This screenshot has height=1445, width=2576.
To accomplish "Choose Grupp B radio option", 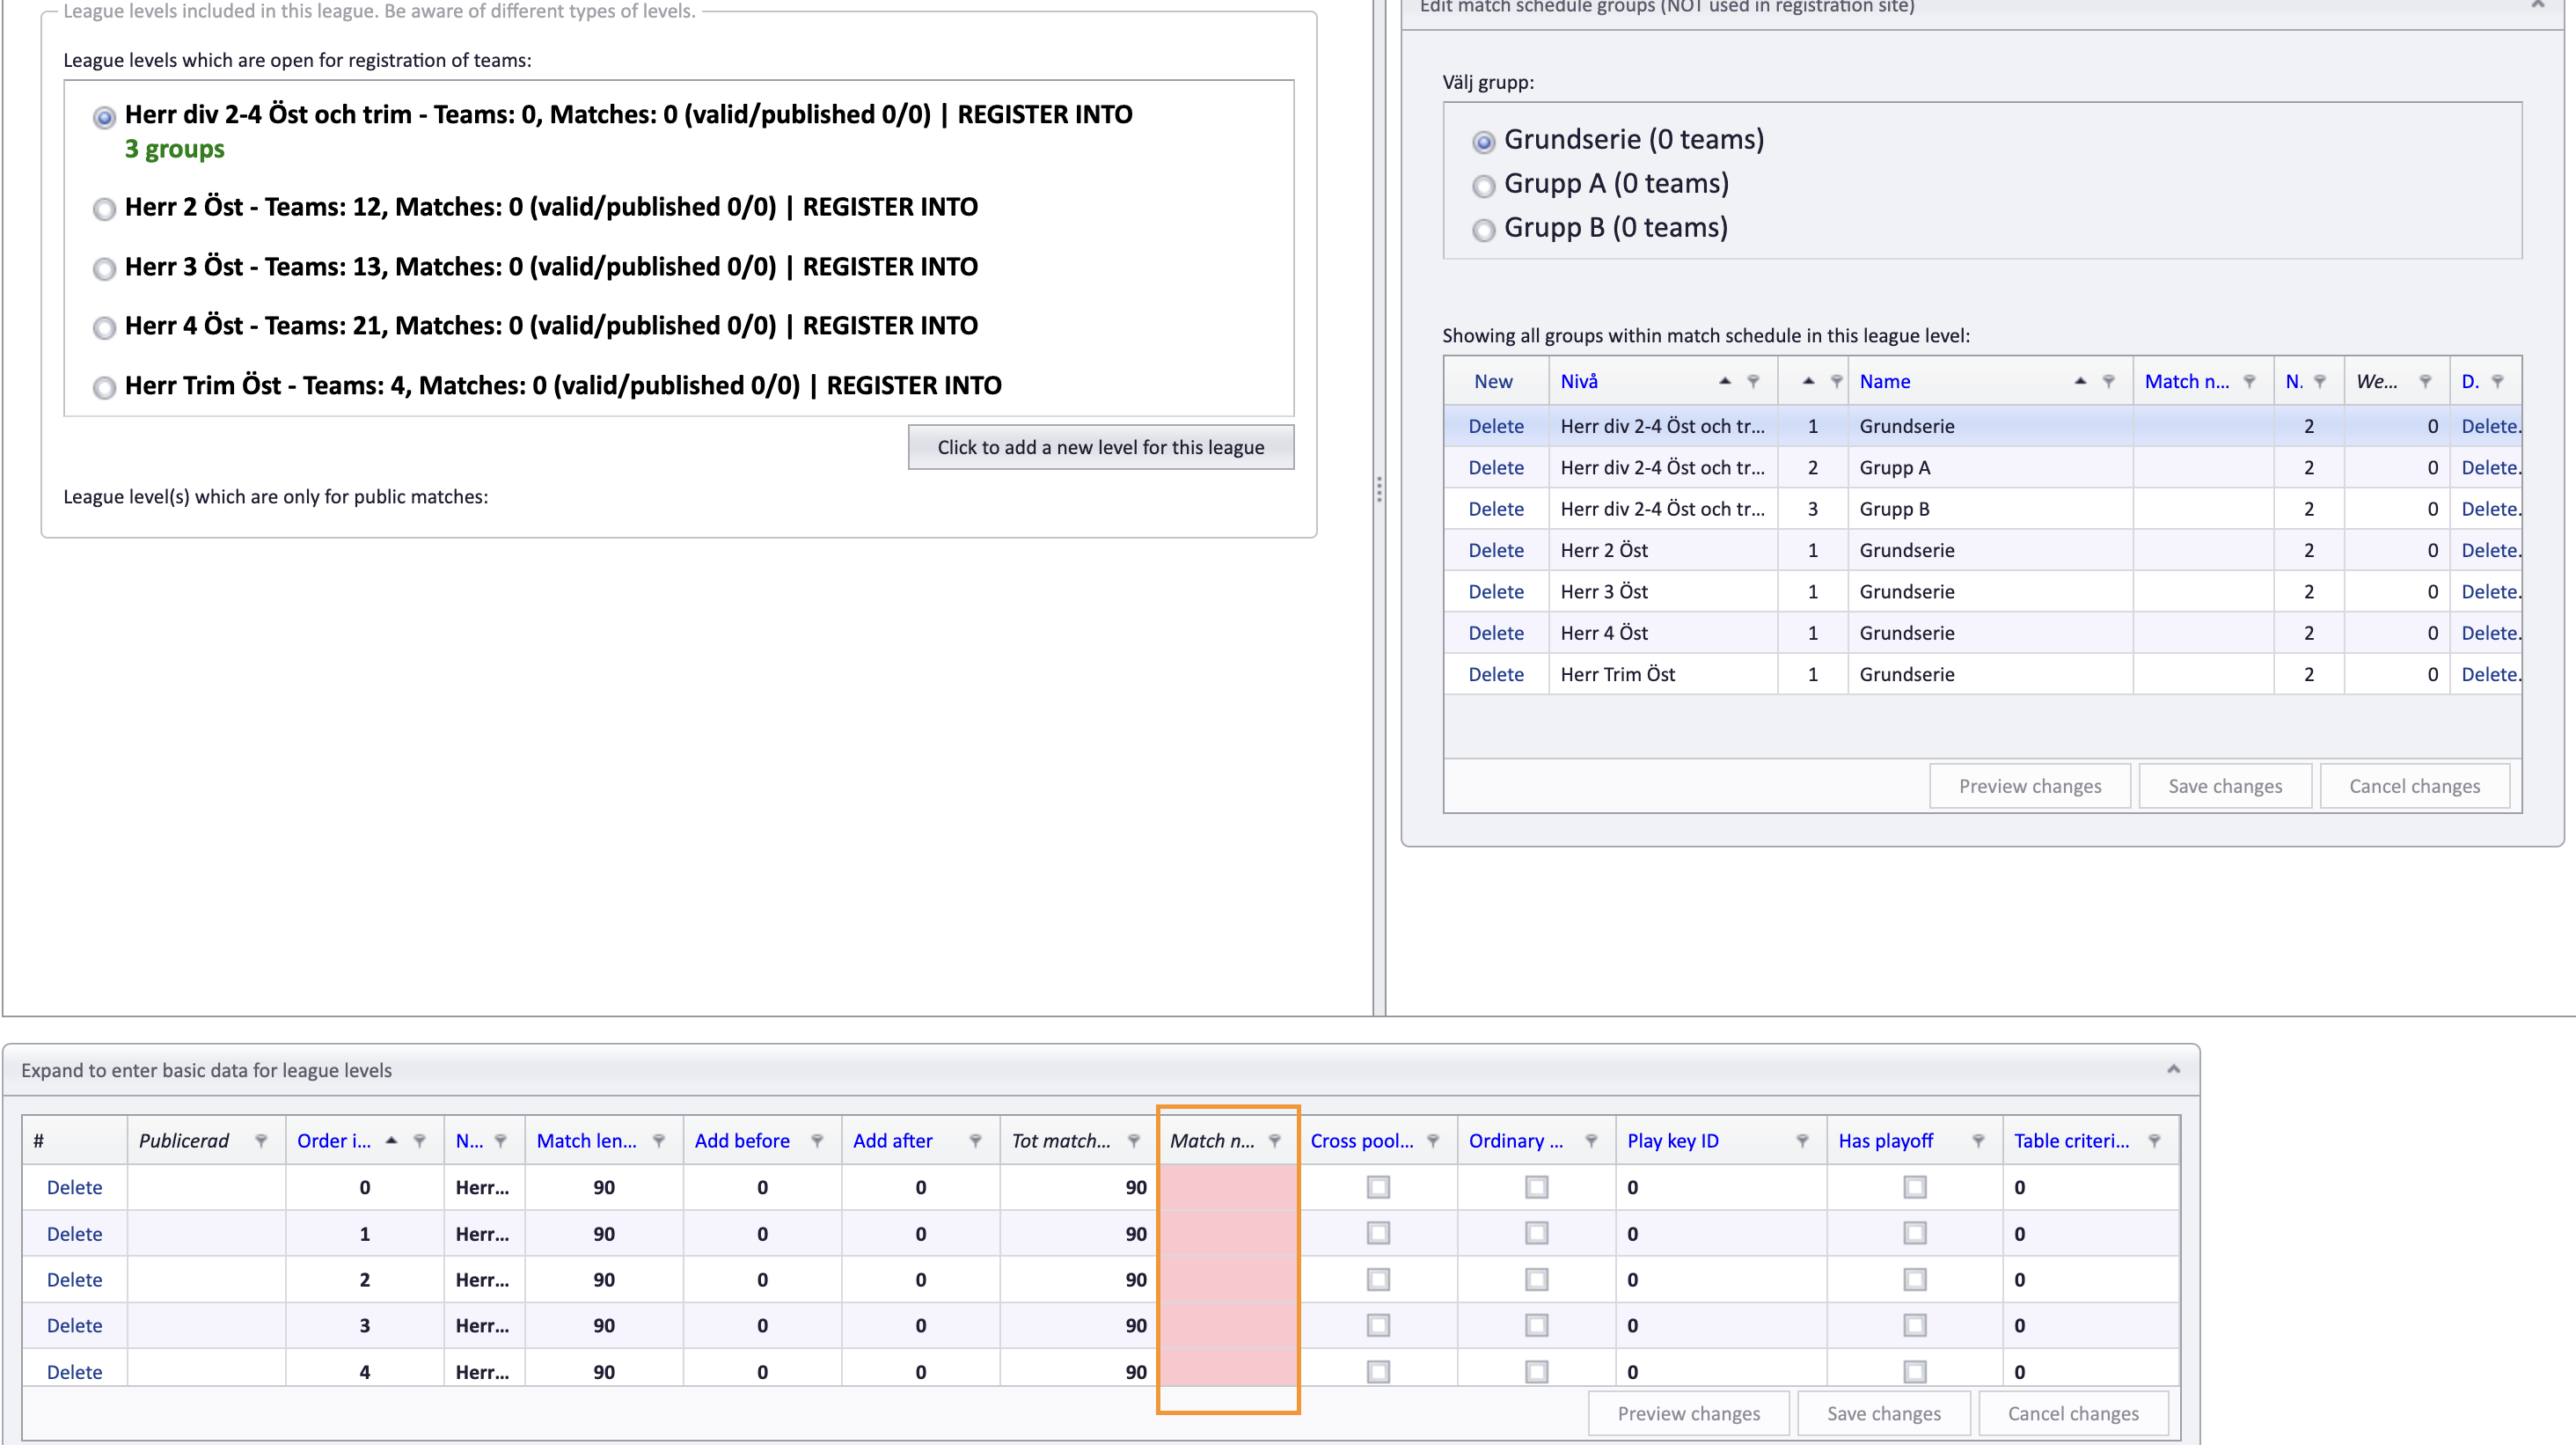I will pos(1483,230).
